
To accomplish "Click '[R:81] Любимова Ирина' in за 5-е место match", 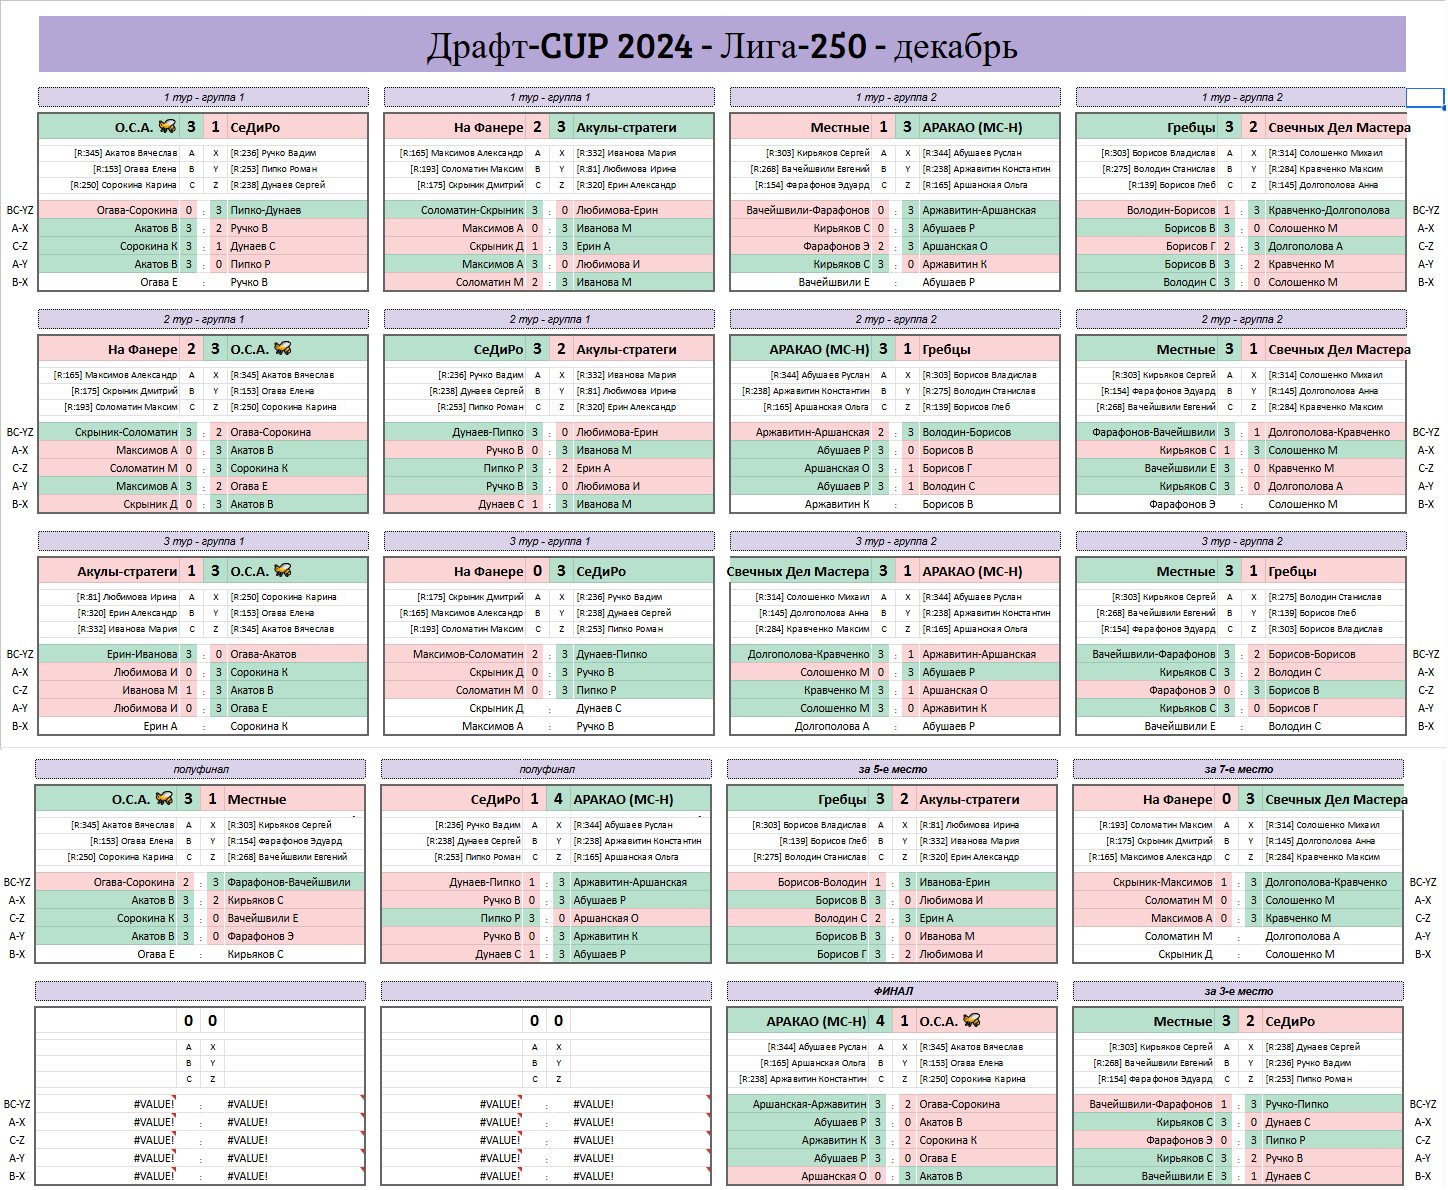I will (x=967, y=825).
